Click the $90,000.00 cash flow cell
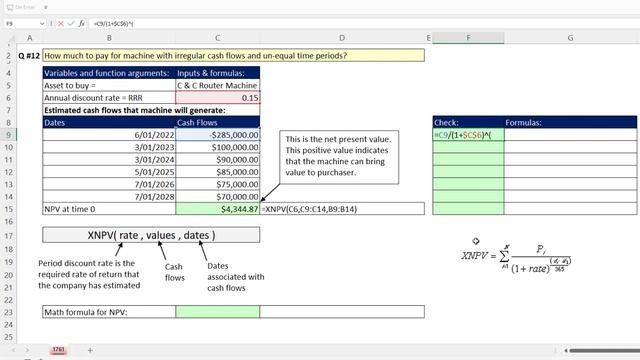 (x=218, y=160)
